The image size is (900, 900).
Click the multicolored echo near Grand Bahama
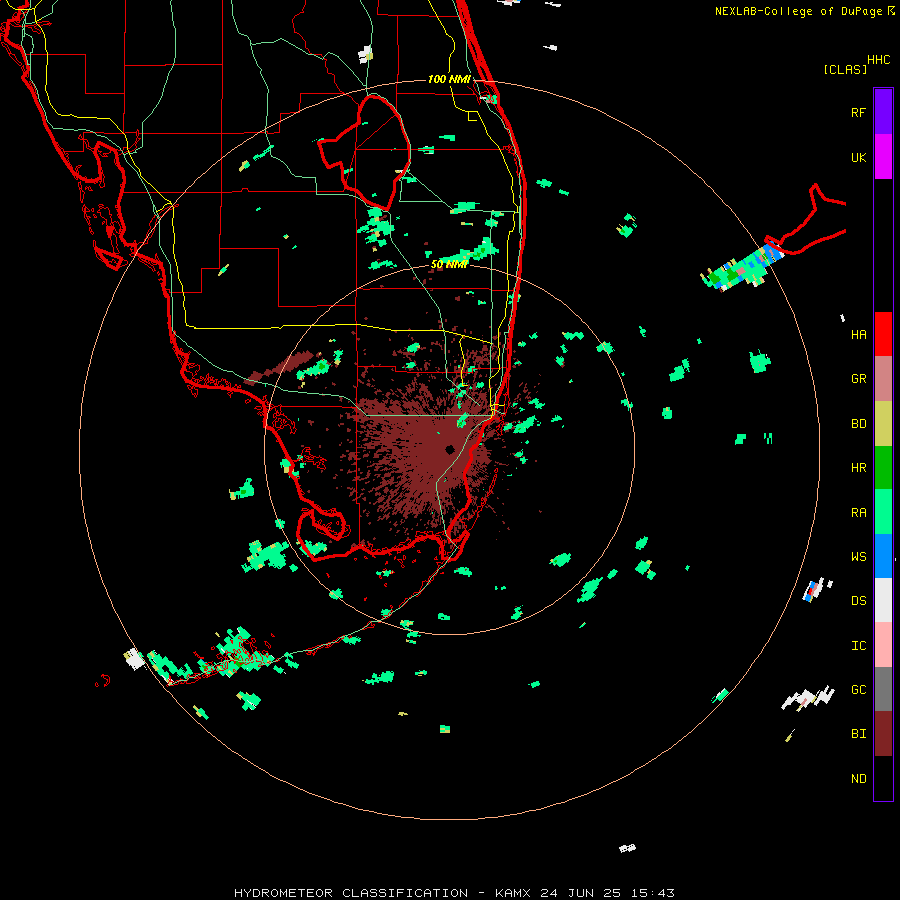(x=742, y=269)
